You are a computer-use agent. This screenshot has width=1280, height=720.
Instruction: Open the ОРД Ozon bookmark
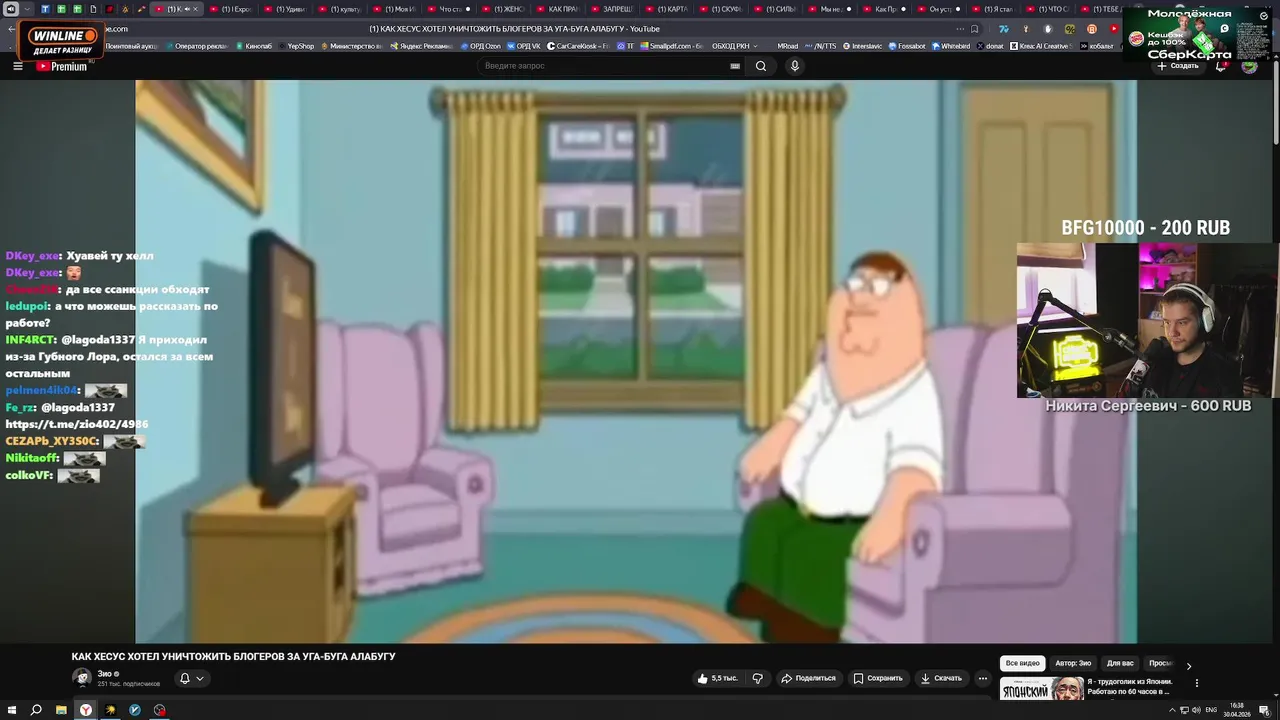pyautogui.click(x=482, y=46)
